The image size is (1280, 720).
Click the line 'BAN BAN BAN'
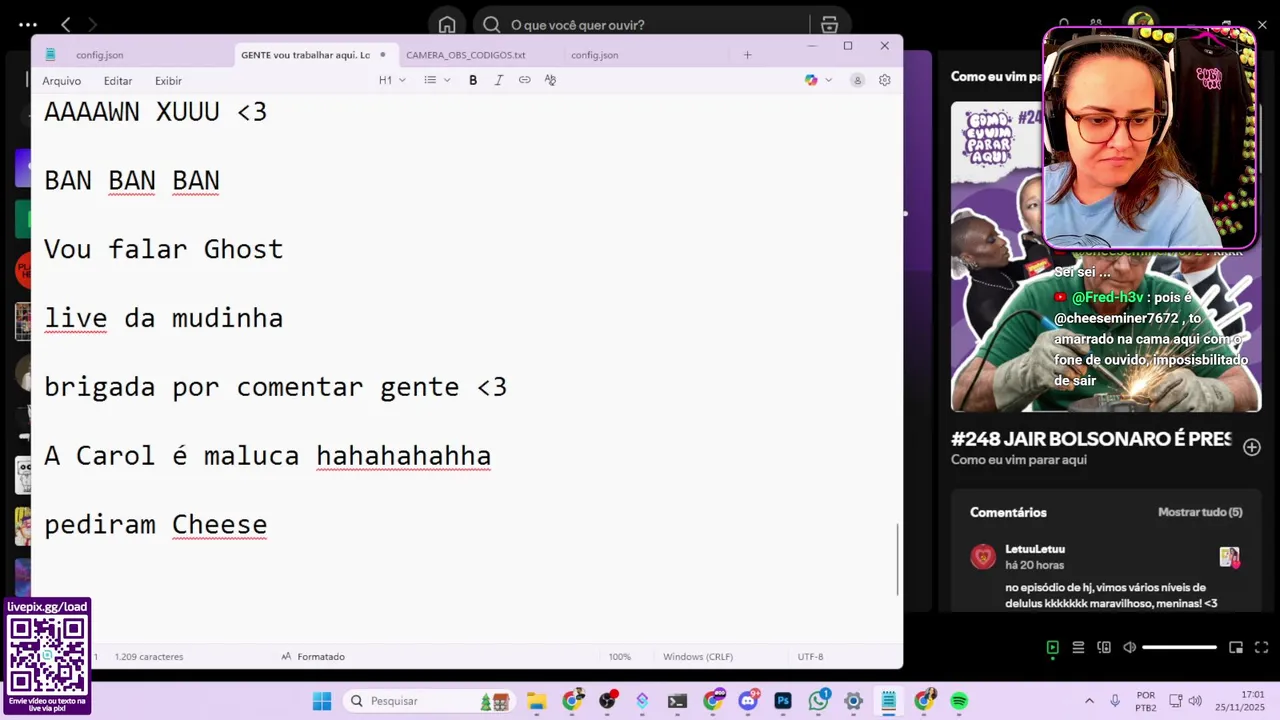[131, 180]
